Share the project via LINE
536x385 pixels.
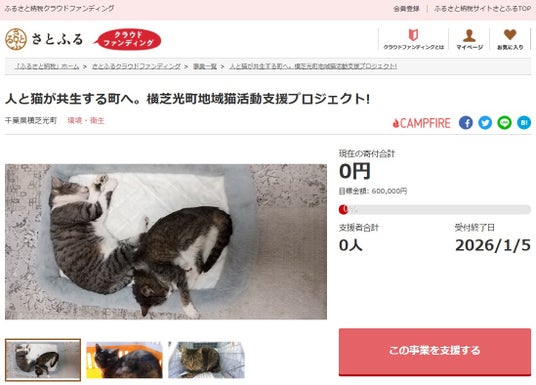[x=504, y=123]
